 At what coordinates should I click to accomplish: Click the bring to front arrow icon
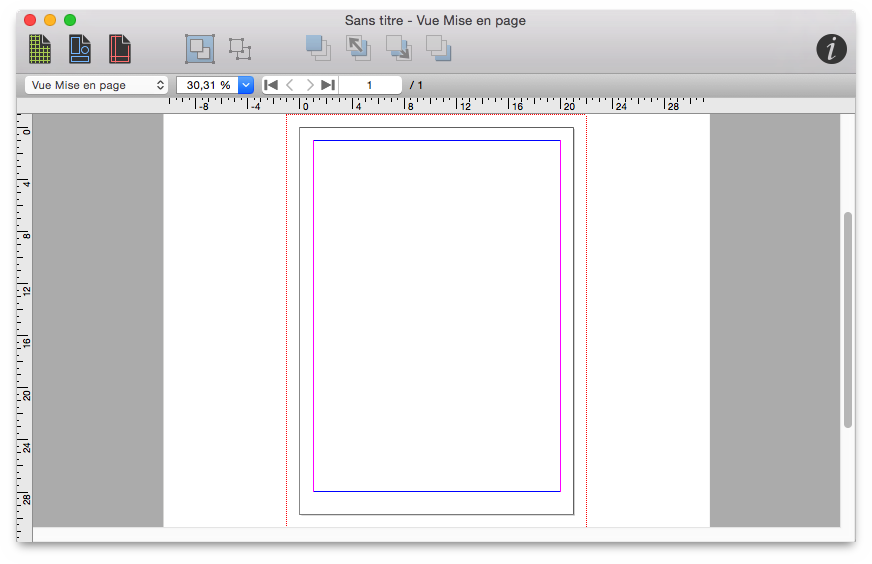tap(358, 48)
